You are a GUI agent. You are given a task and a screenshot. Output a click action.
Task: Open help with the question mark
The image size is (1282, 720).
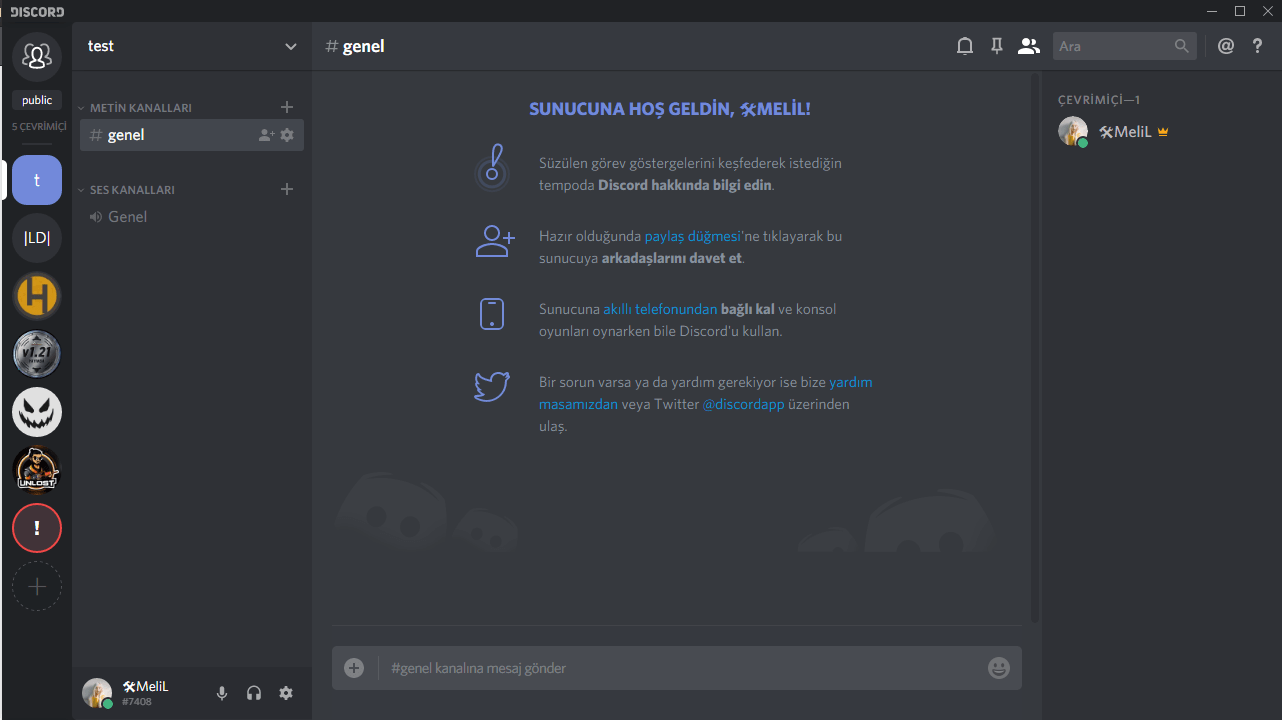[x=1258, y=46]
